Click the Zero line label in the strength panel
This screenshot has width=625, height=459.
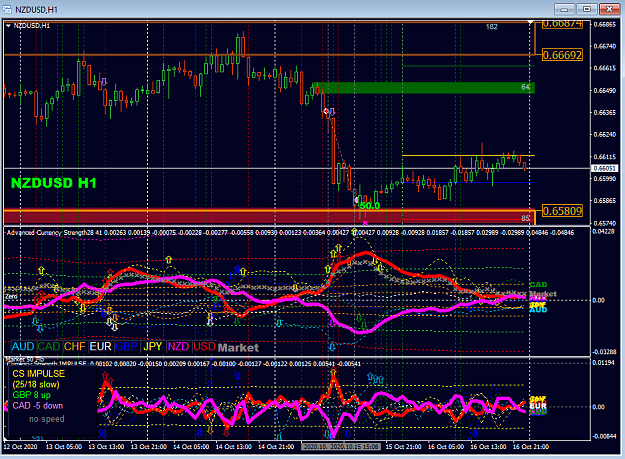click(x=11, y=296)
